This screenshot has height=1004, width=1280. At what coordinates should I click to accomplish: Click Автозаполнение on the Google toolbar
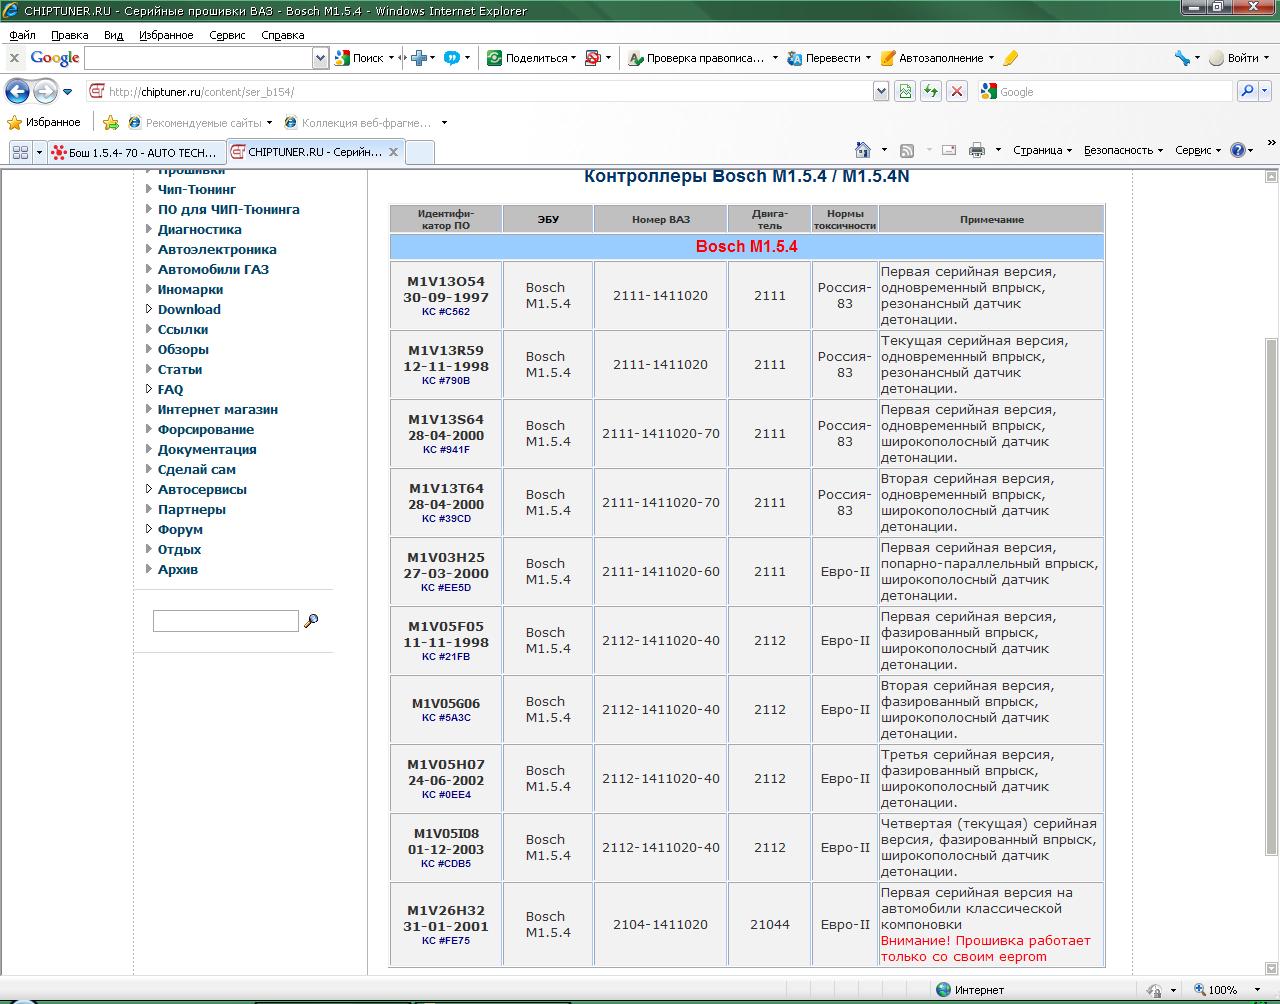[932, 58]
